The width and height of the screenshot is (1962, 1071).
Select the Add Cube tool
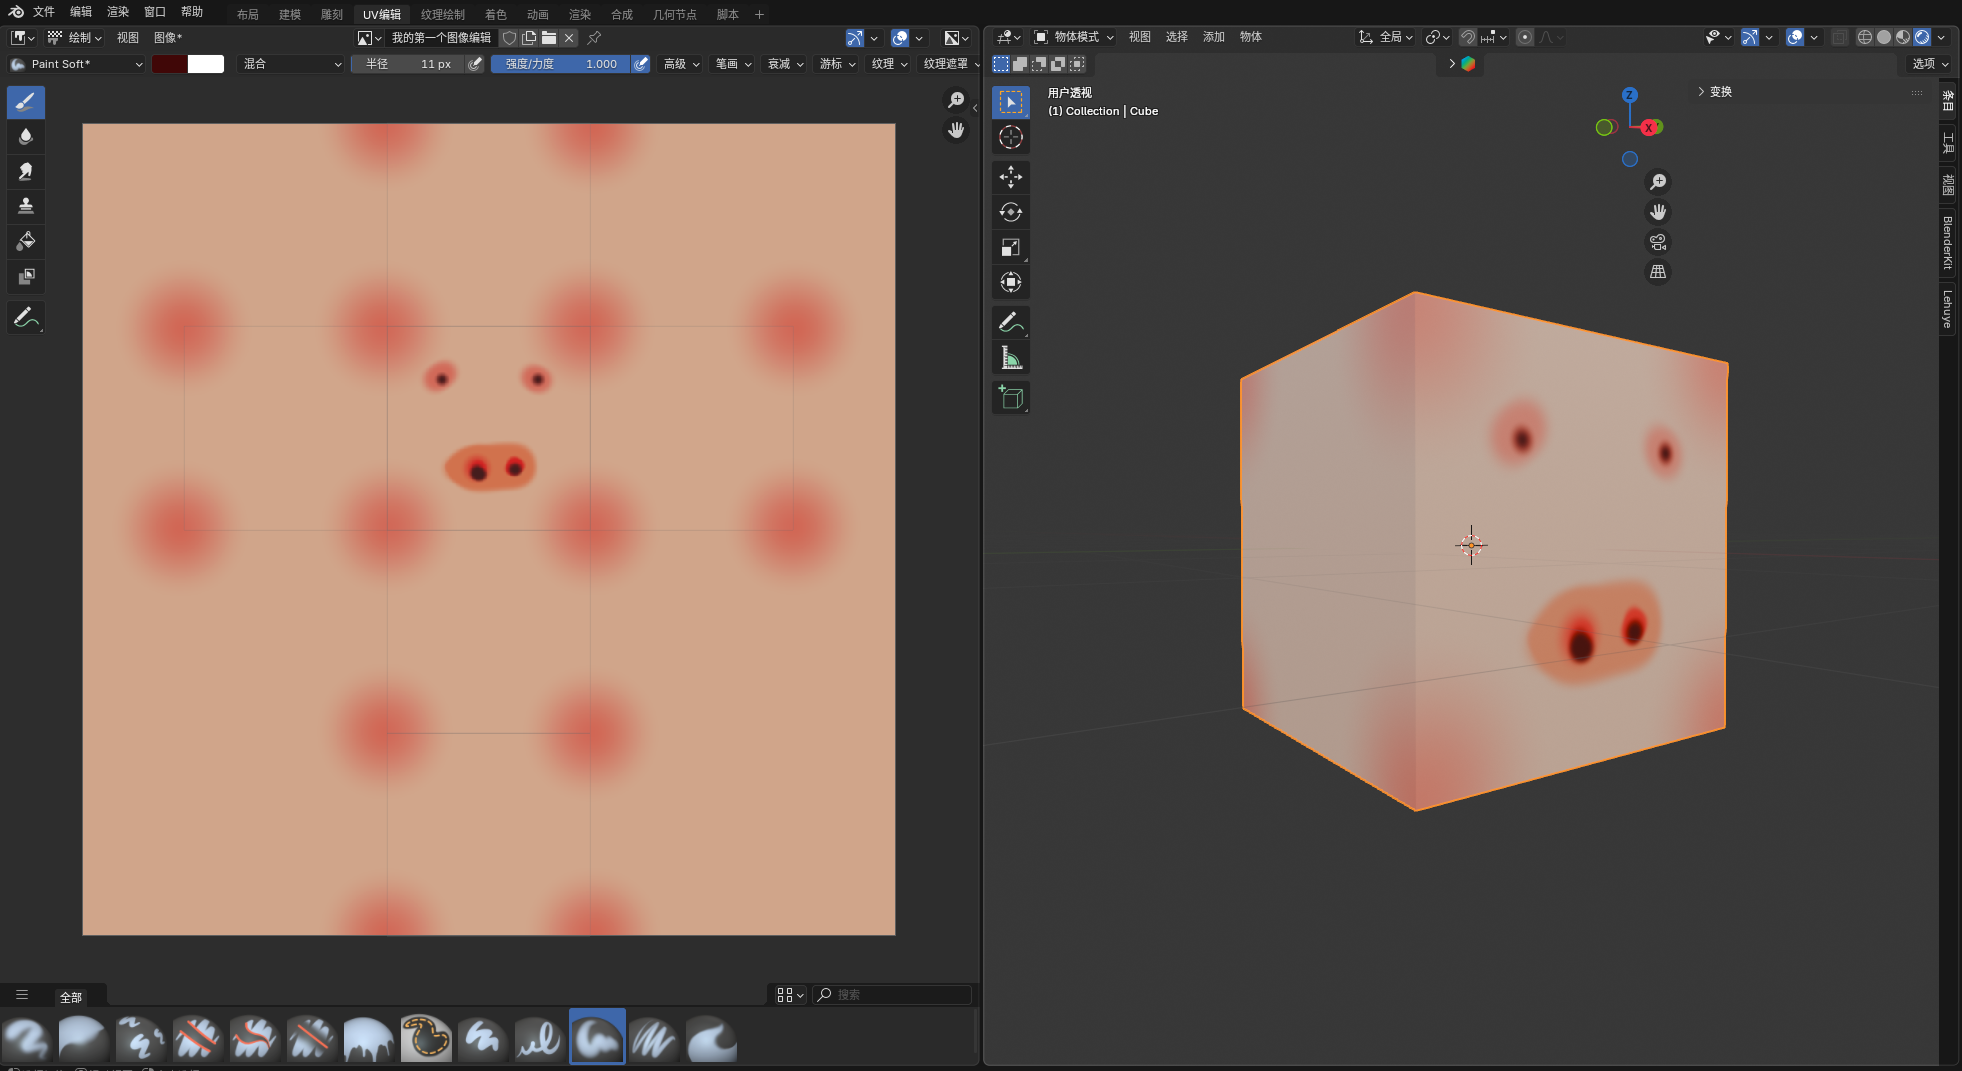click(1011, 397)
